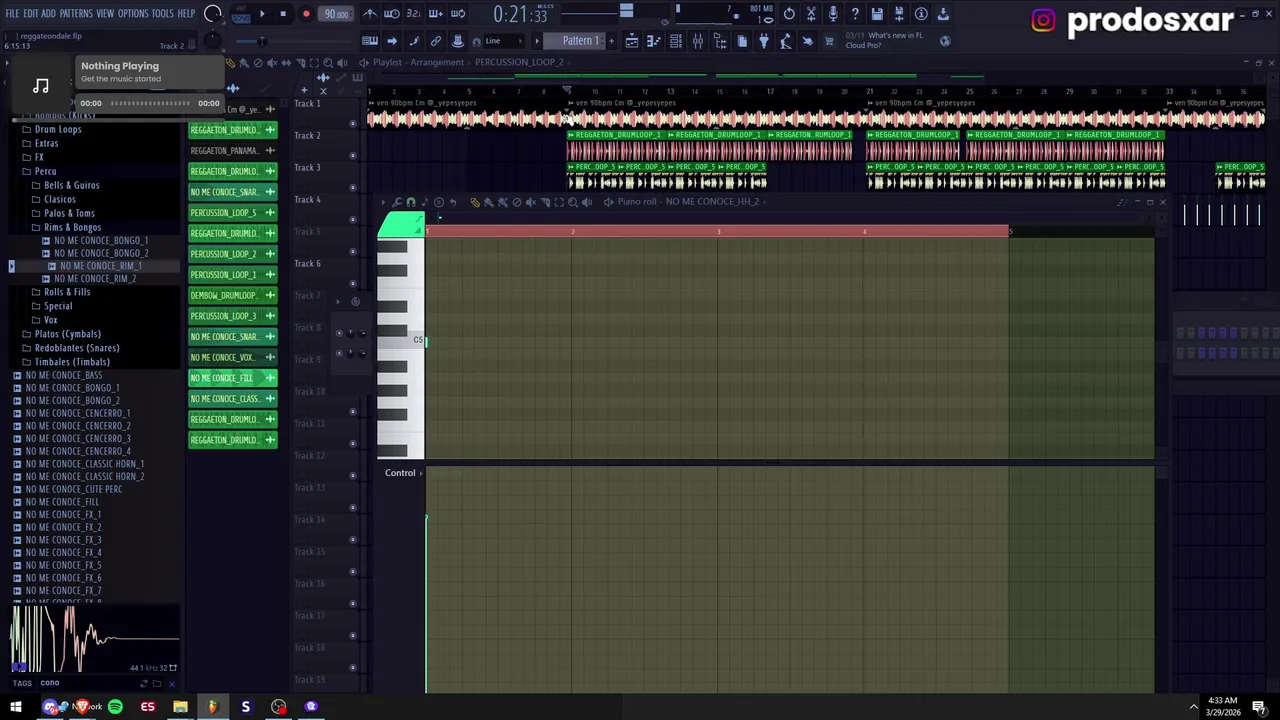Image resolution: width=1280 pixels, height=720 pixels.
Task: Open the TOOLS menu
Action: (163, 14)
